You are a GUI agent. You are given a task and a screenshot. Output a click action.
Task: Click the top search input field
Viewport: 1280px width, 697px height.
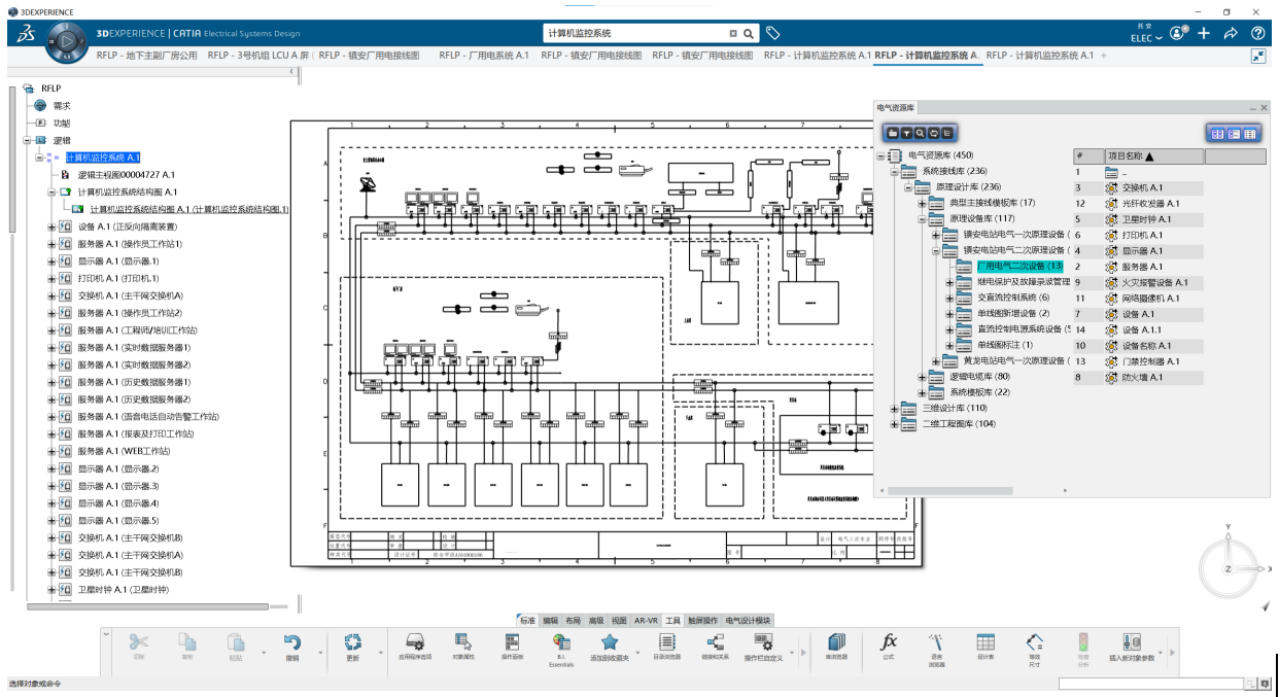coord(635,33)
